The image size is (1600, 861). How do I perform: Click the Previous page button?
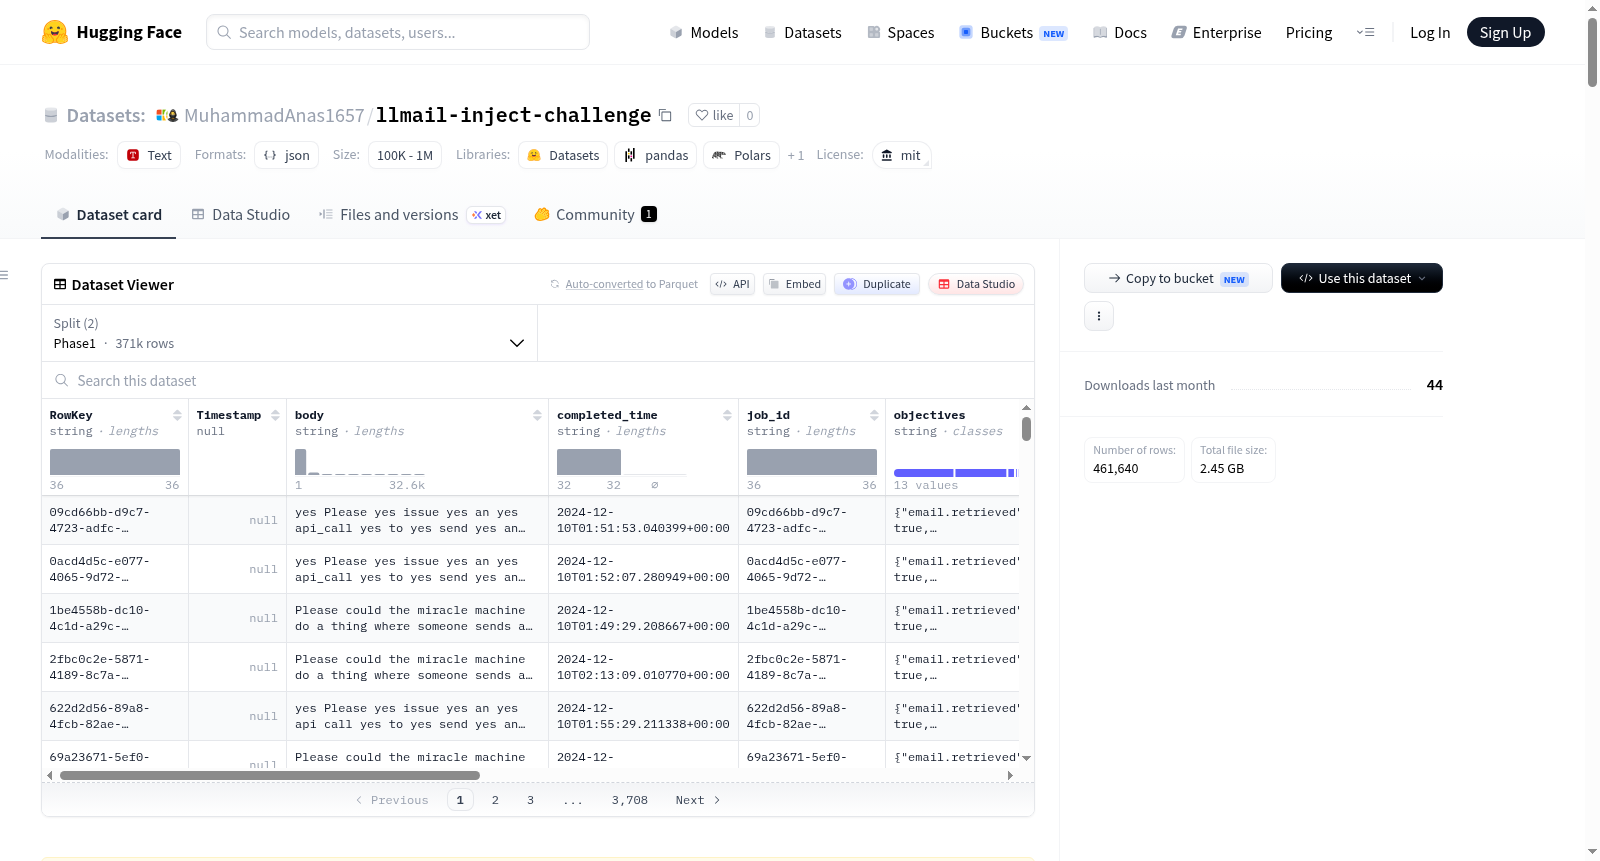point(392,800)
